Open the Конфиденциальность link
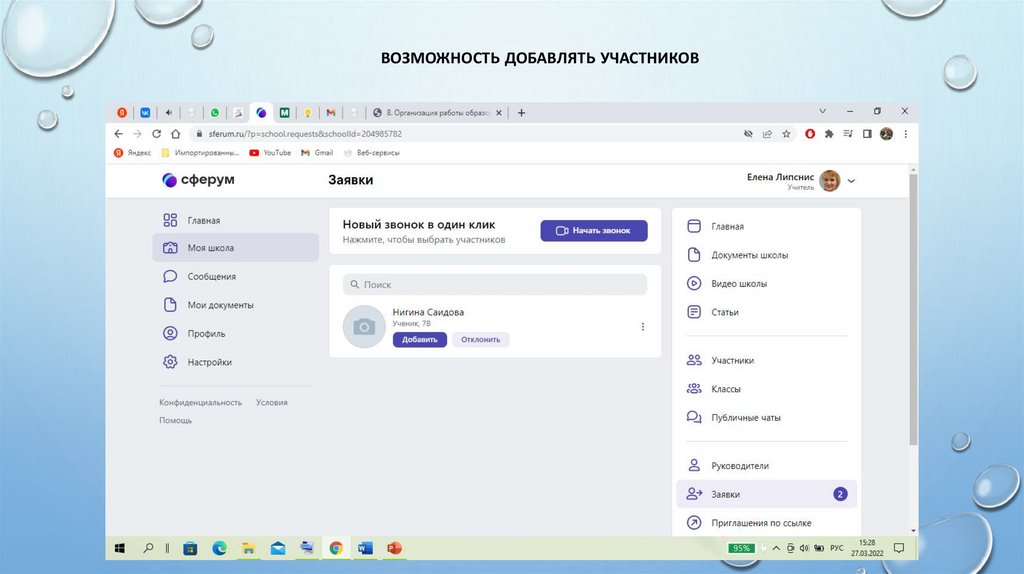The height and width of the screenshot is (574, 1024). click(x=200, y=402)
